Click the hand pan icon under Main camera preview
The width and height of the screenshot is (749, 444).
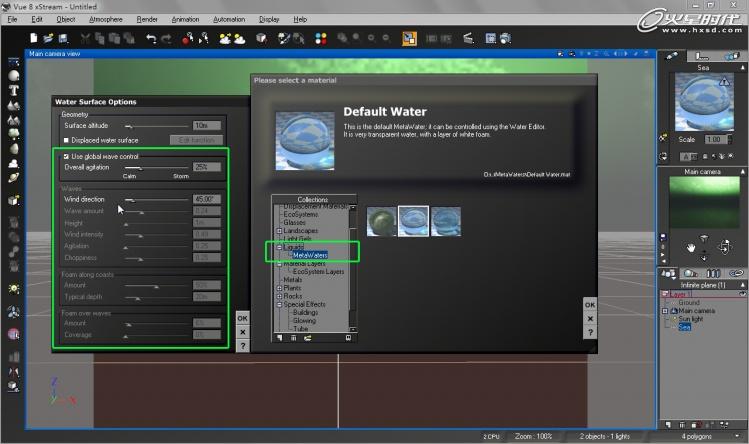690,247
